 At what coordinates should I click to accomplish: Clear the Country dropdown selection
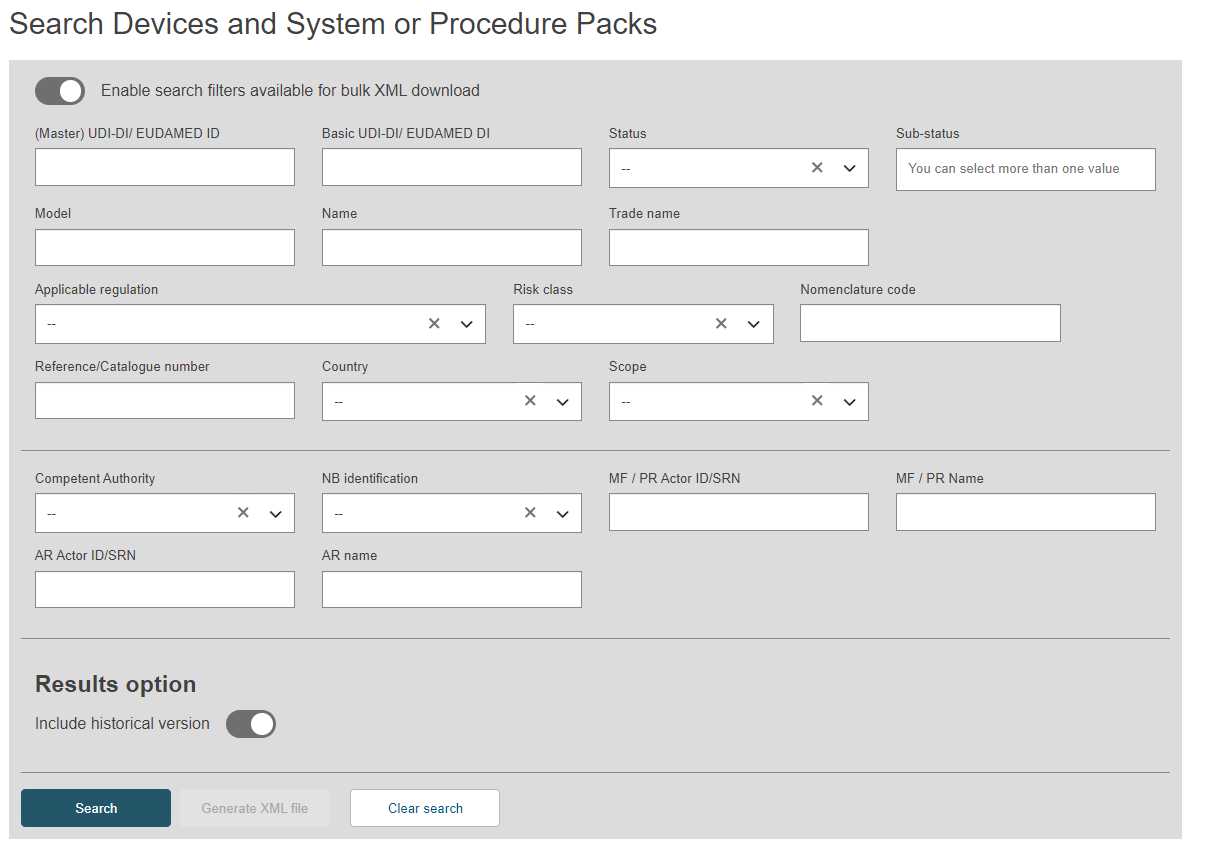coord(530,401)
